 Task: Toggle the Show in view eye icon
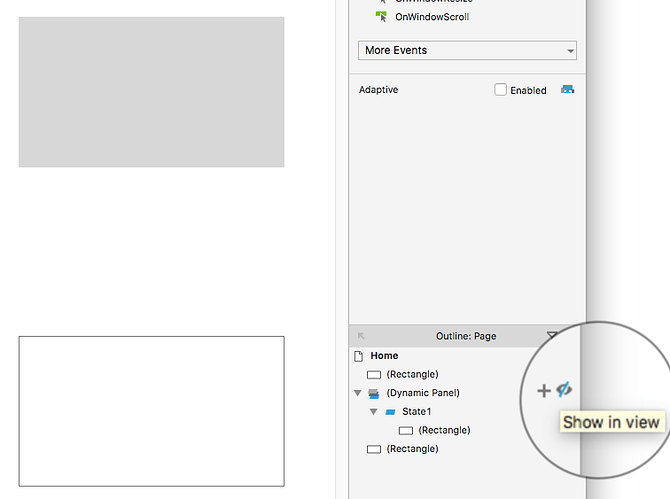[x=564, y=390]
